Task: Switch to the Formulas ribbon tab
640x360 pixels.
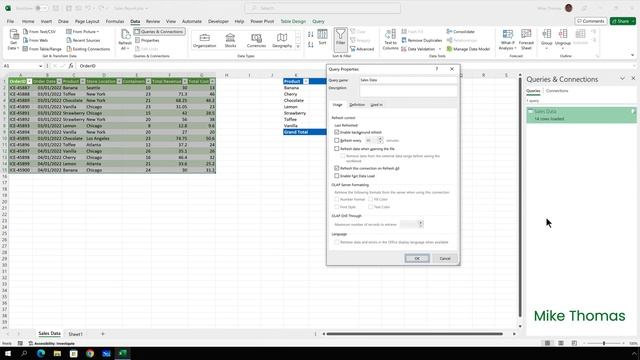Action: (115, 21)
